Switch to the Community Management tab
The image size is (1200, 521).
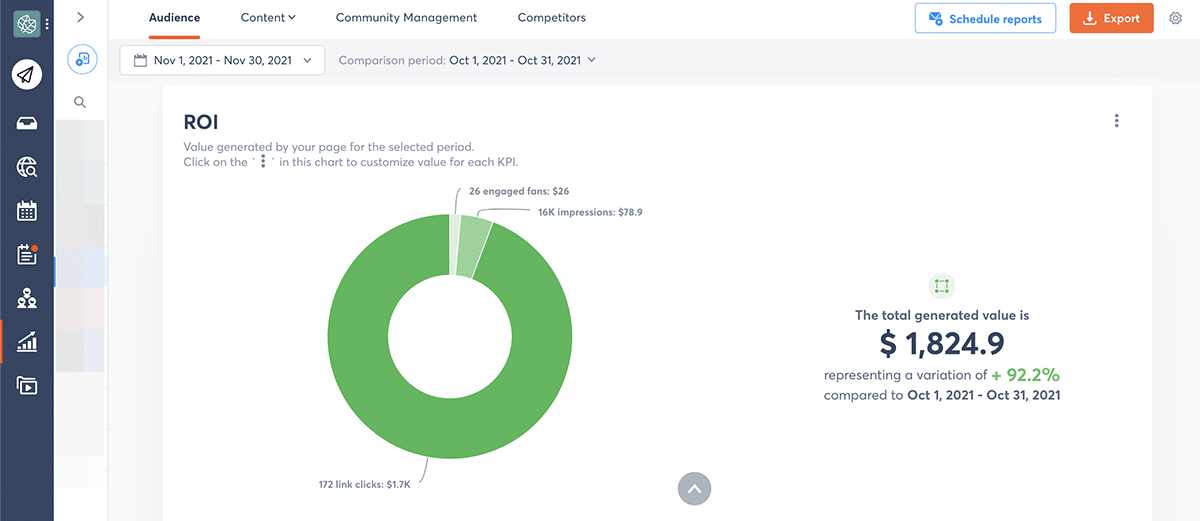pos(406,18)
